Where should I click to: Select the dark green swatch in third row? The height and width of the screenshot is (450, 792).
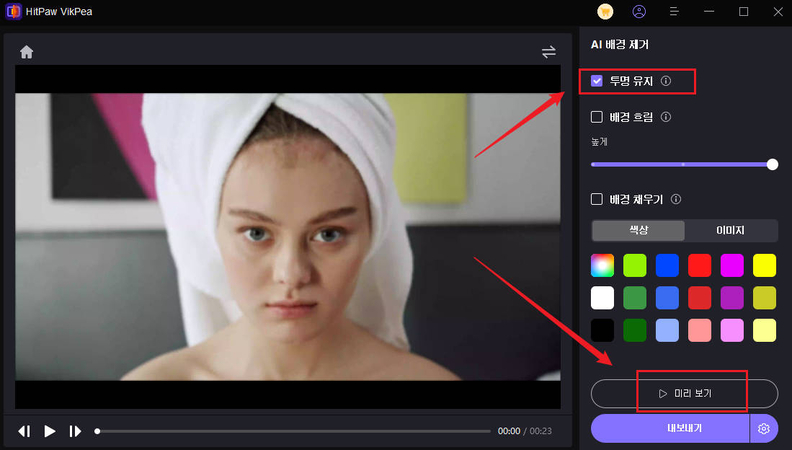(x=634, y=330)
